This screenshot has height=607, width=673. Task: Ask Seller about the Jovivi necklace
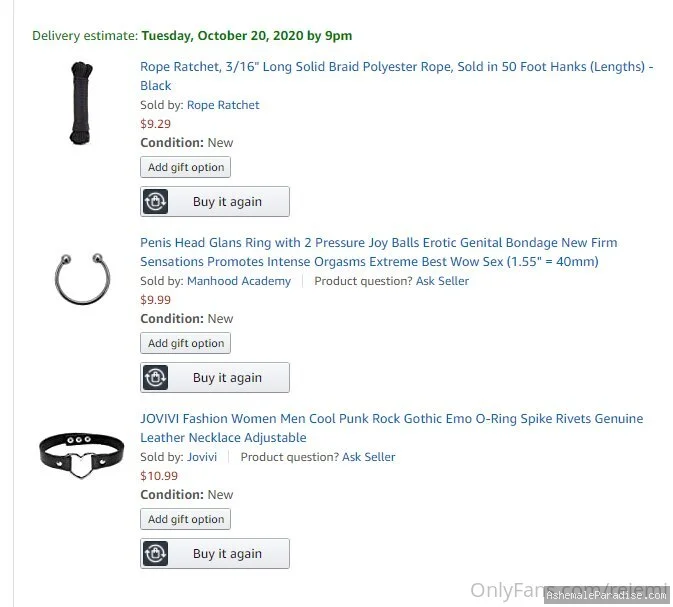(x=368, y=457)
